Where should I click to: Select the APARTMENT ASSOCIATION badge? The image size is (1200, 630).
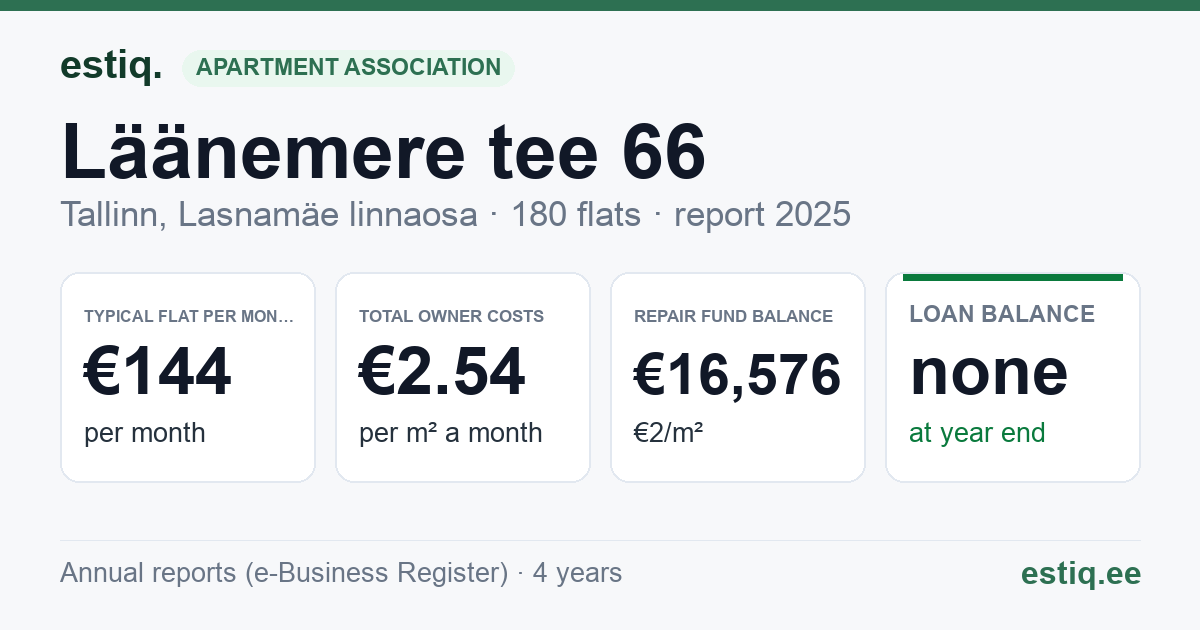pyautogui.click(x=348, y=68)
